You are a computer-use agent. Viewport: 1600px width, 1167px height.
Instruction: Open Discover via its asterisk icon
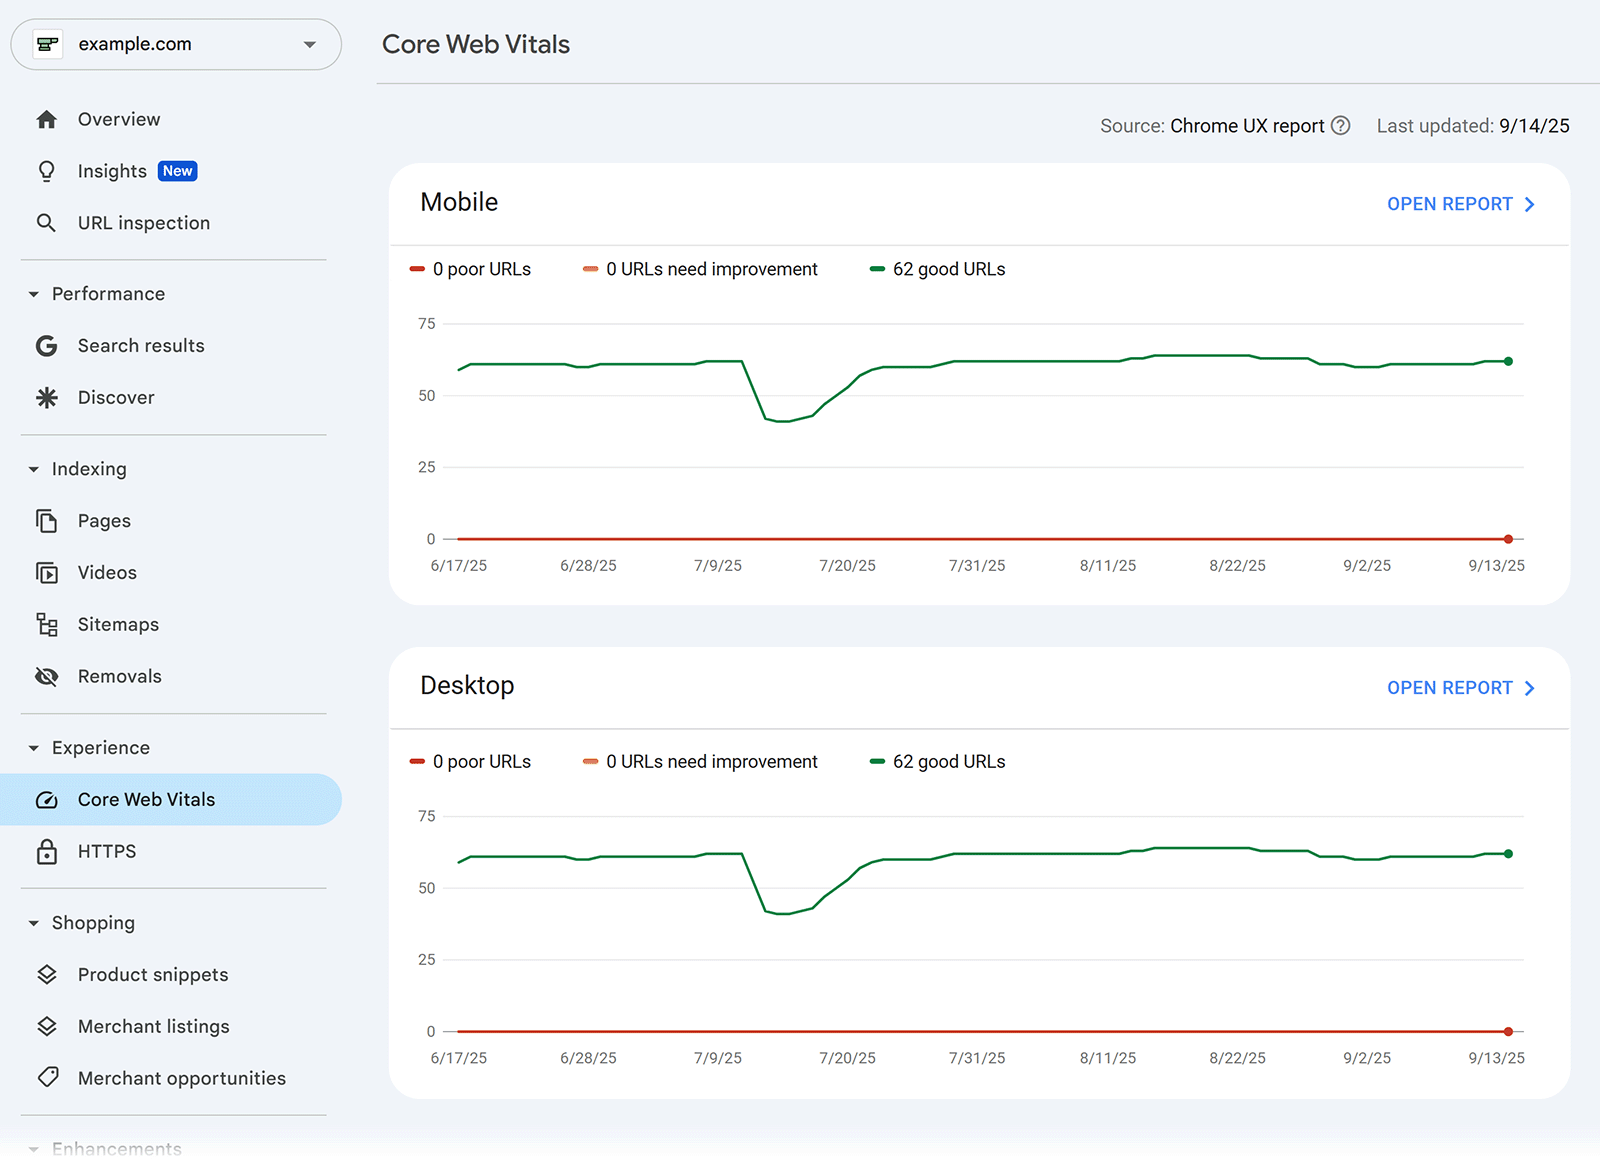tap(46, 397)
